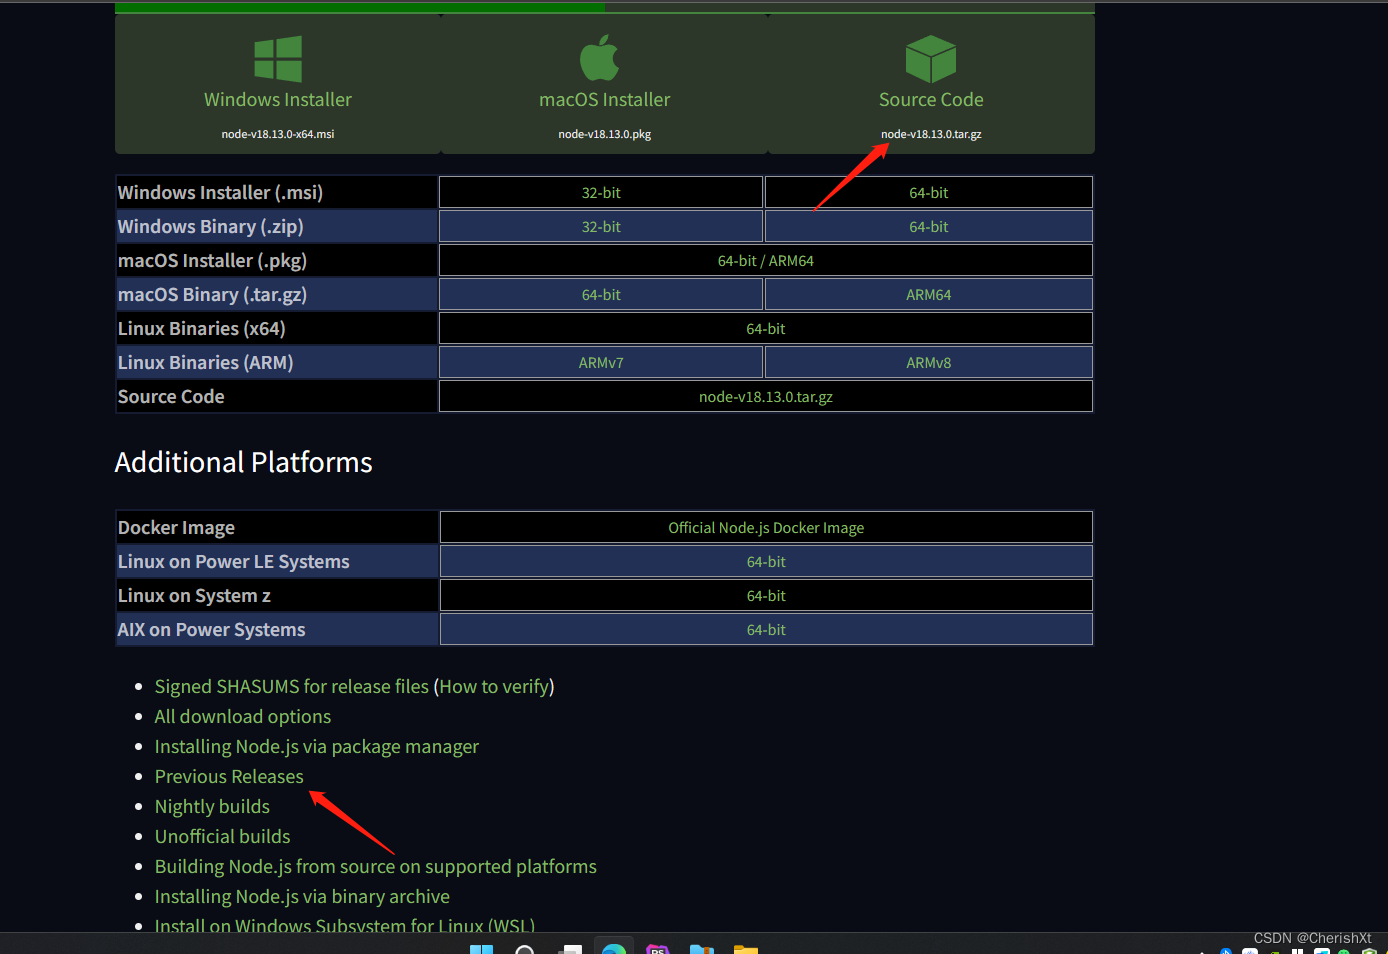The width and height of the screenshot is (1388, 954).
Task: Download node-v18.13.0.pkg from the card
Action: 605,134
